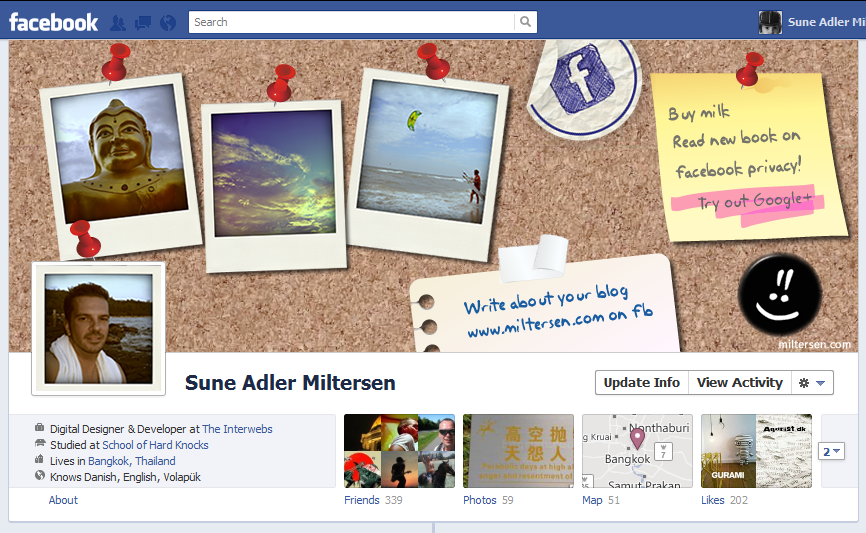Show notifications via the globe icon
This screenshot has width=866, height=533.
click(167, 22)
